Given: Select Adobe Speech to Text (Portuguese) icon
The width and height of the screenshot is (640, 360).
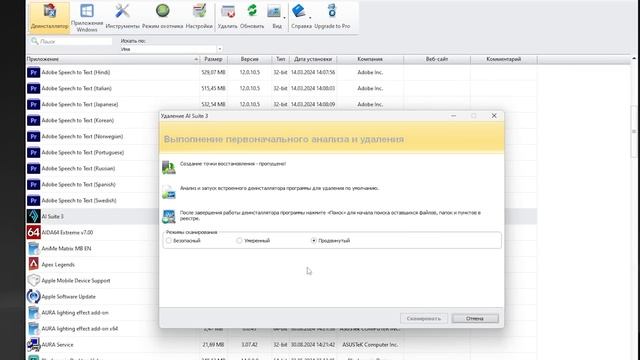Looking at the screenshot, I should (33, 152).
